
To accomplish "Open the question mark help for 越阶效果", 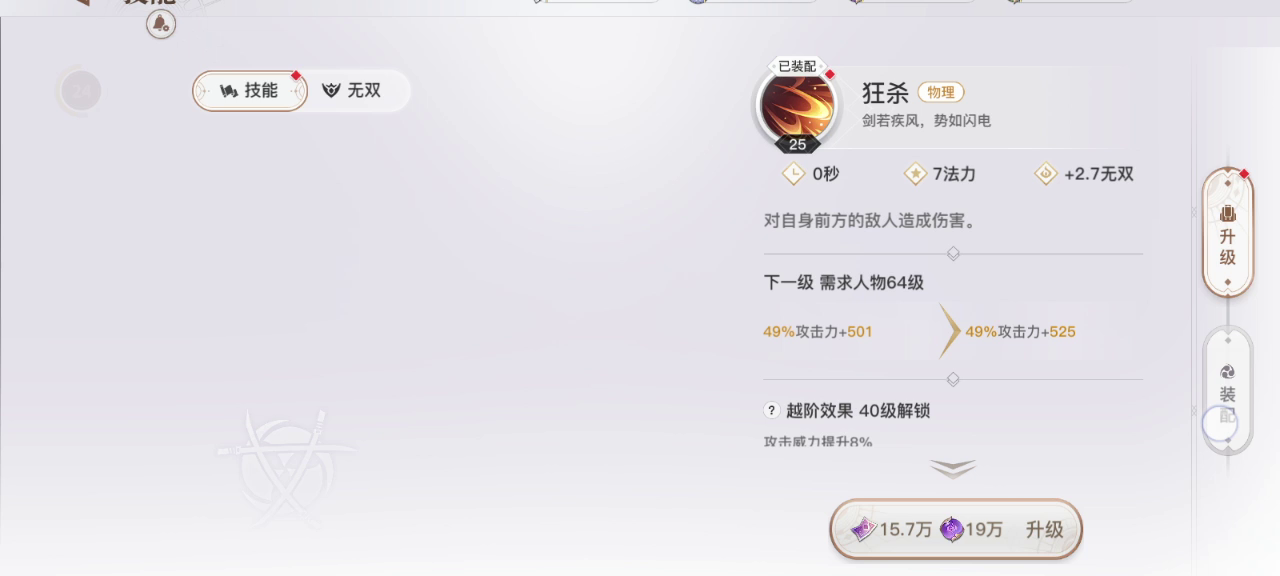I will [772, 410].
